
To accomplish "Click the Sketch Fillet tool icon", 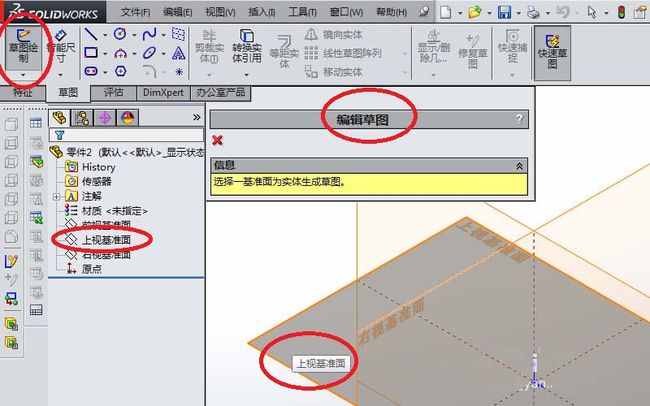I will coord(150,71).
